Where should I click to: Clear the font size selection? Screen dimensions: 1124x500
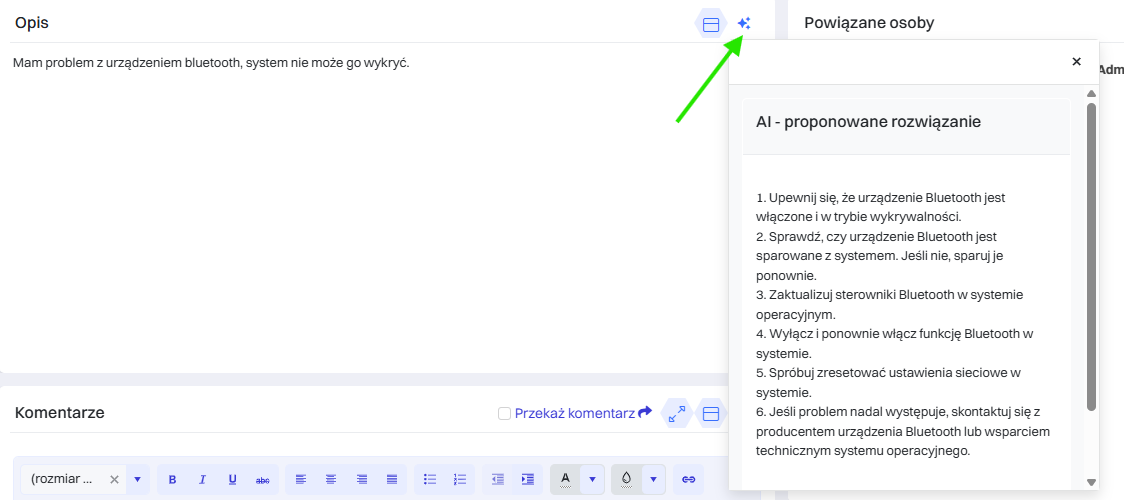114,480
